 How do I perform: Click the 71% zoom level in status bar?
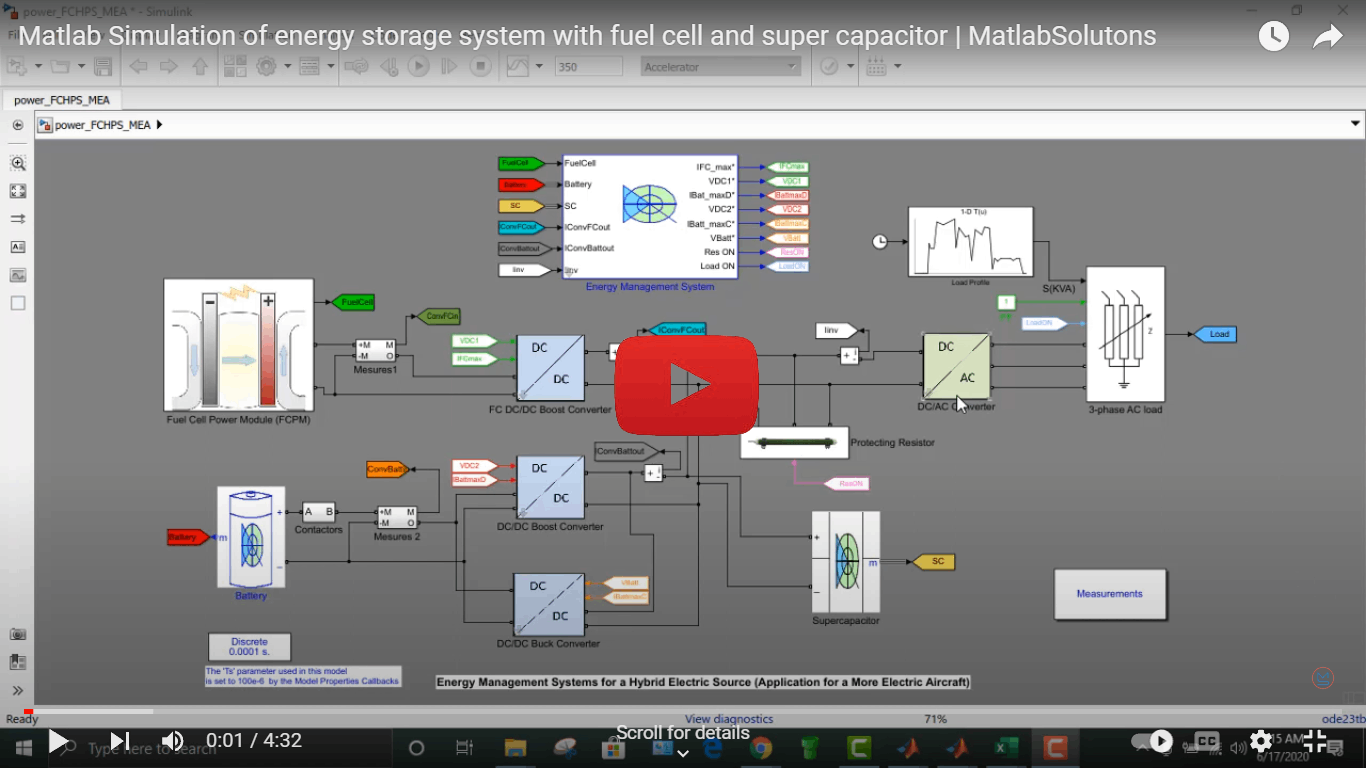tap(935, 719)
